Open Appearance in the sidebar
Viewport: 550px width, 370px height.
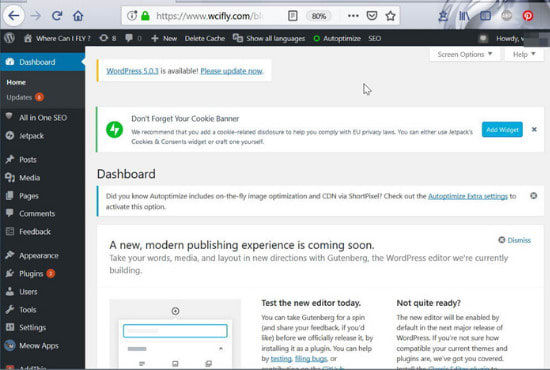coord(42,255)
